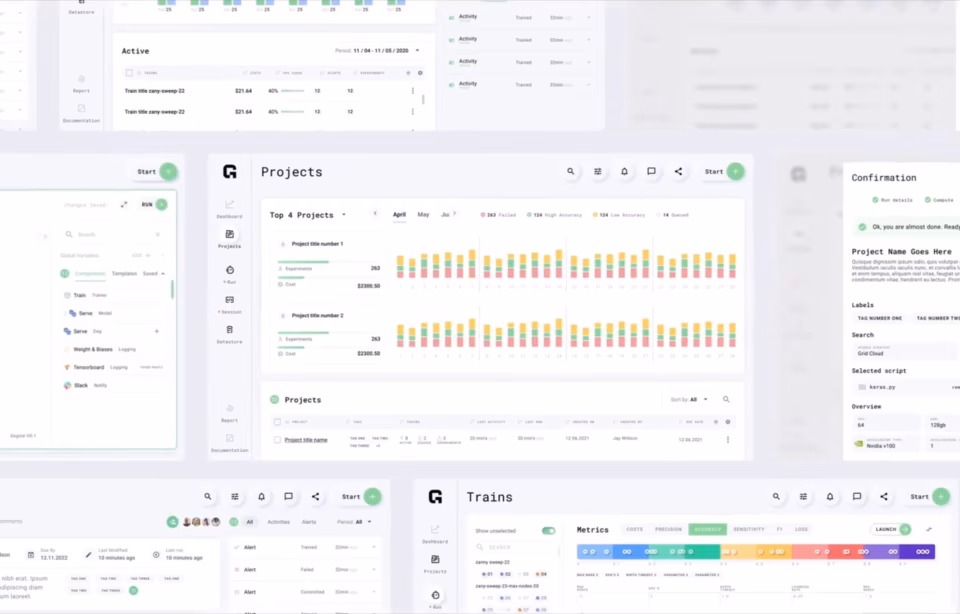Screen dimensions: 960x614
Task: Add the Serve Deg component with plus
Action: [157, 331]
